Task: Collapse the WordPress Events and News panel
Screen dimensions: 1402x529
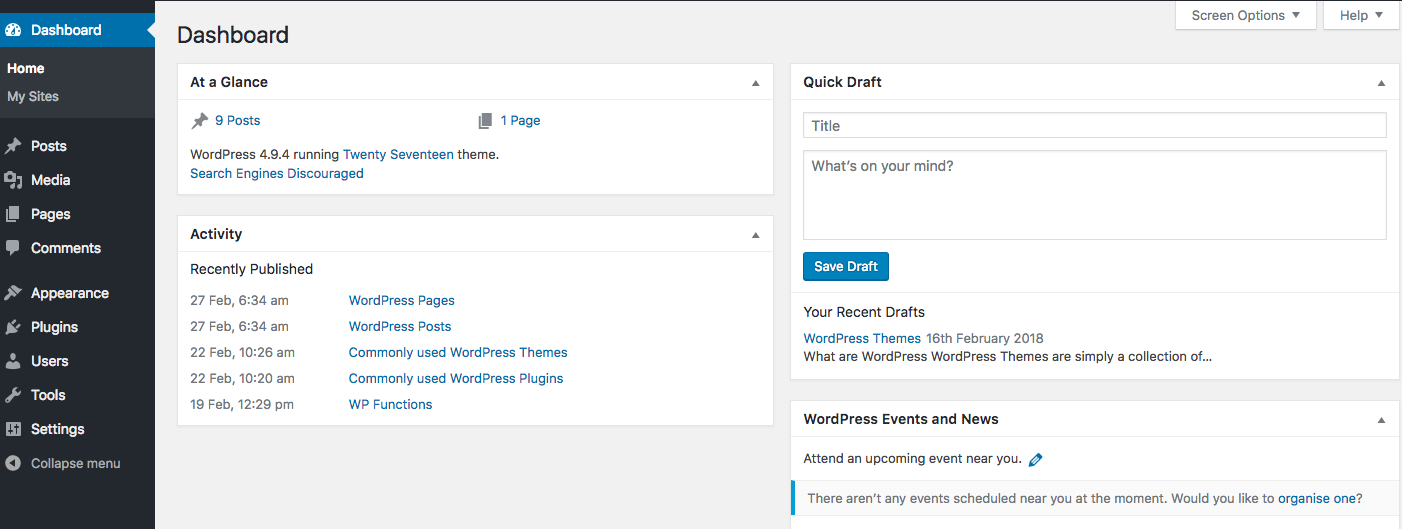Action: click(1382, 420)
